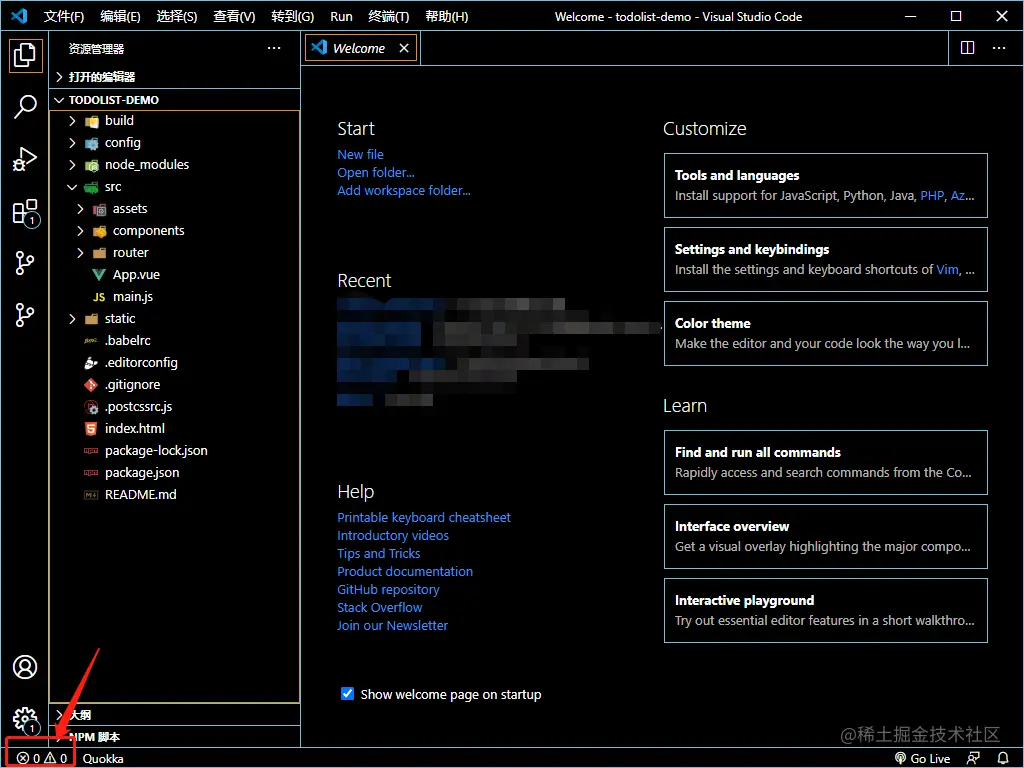Click the New file link
Image resolution: width=1024 pixels, height=768 pixels.
(360, 154)
